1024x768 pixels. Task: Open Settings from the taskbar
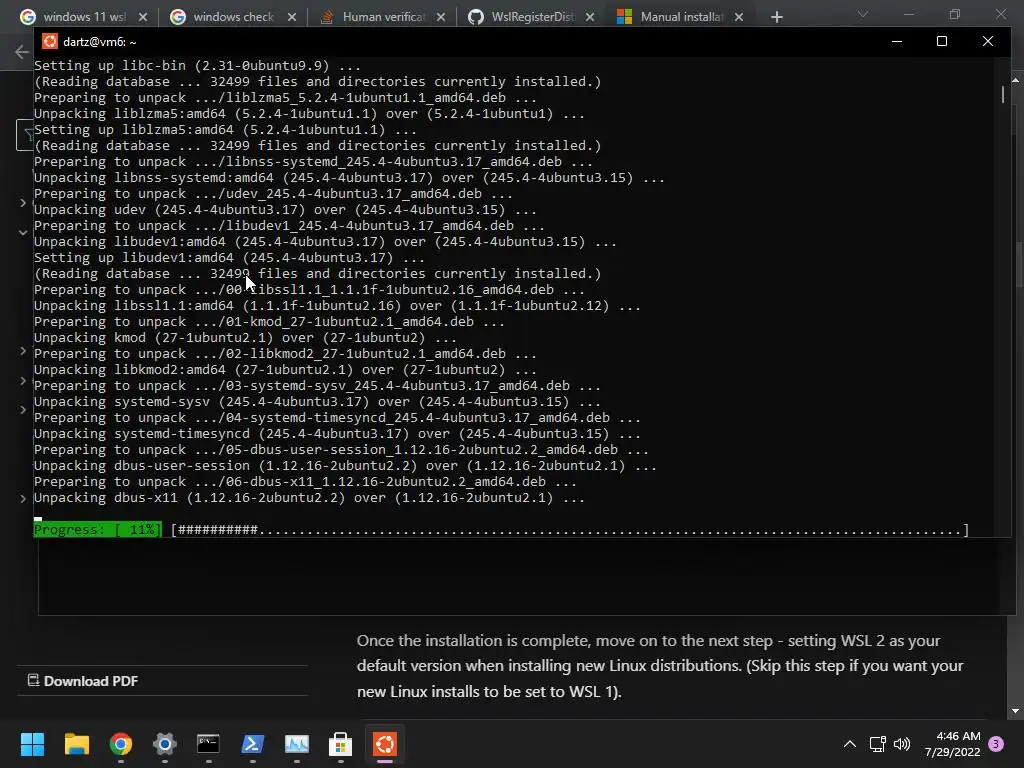(x=165, y=744)
